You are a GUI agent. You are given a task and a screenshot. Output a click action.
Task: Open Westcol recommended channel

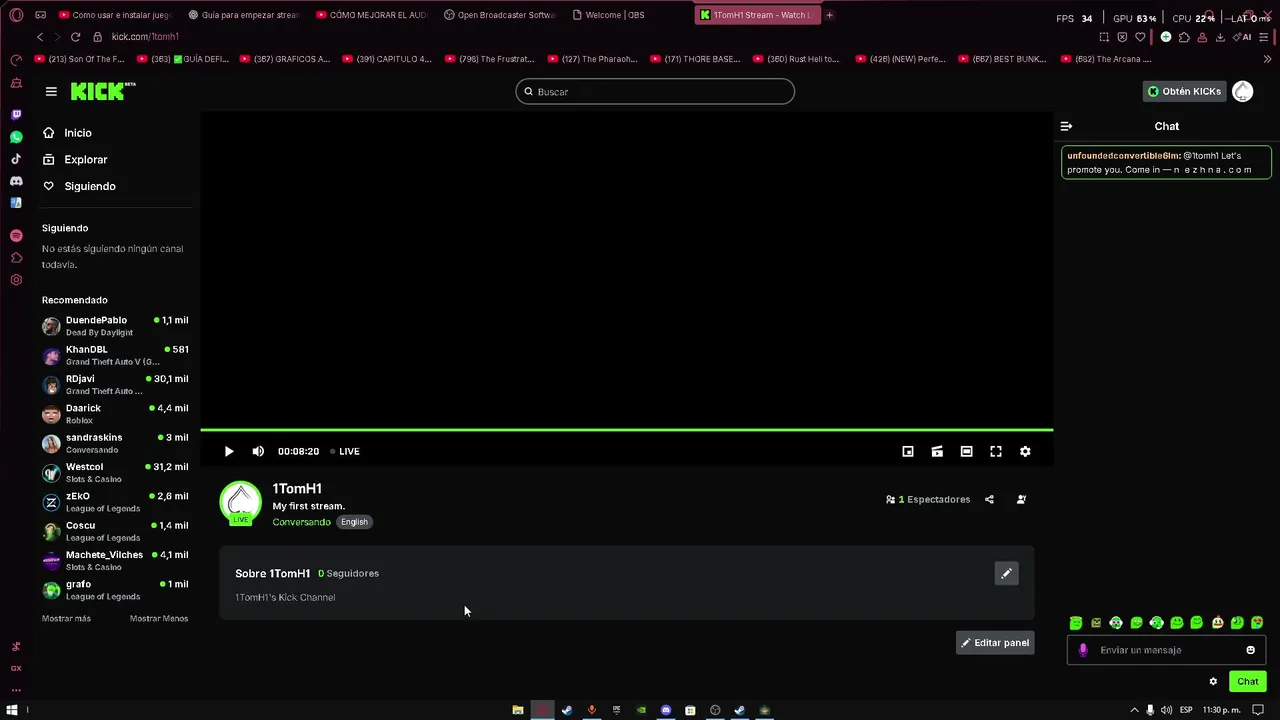(x=115, y=472)
